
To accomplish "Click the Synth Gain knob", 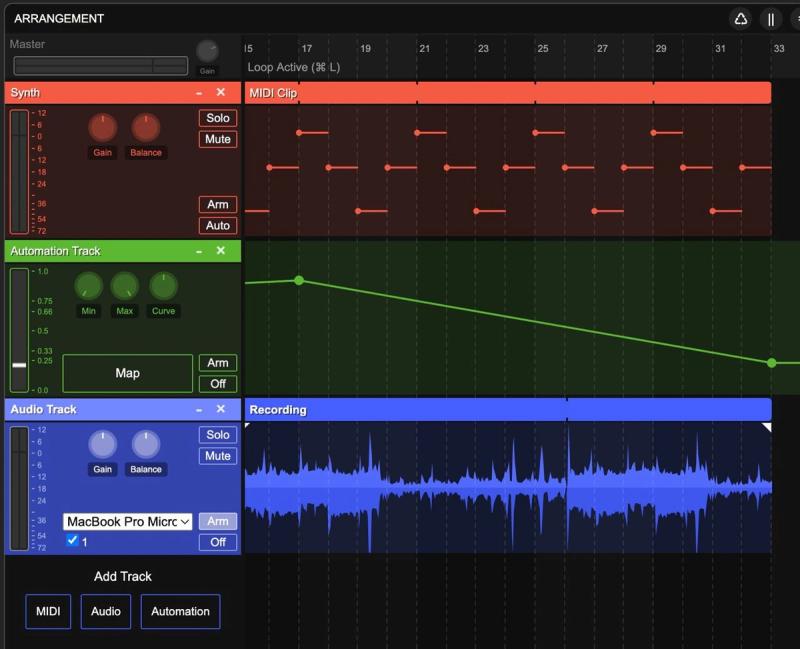I will click(x=102, y=128).
